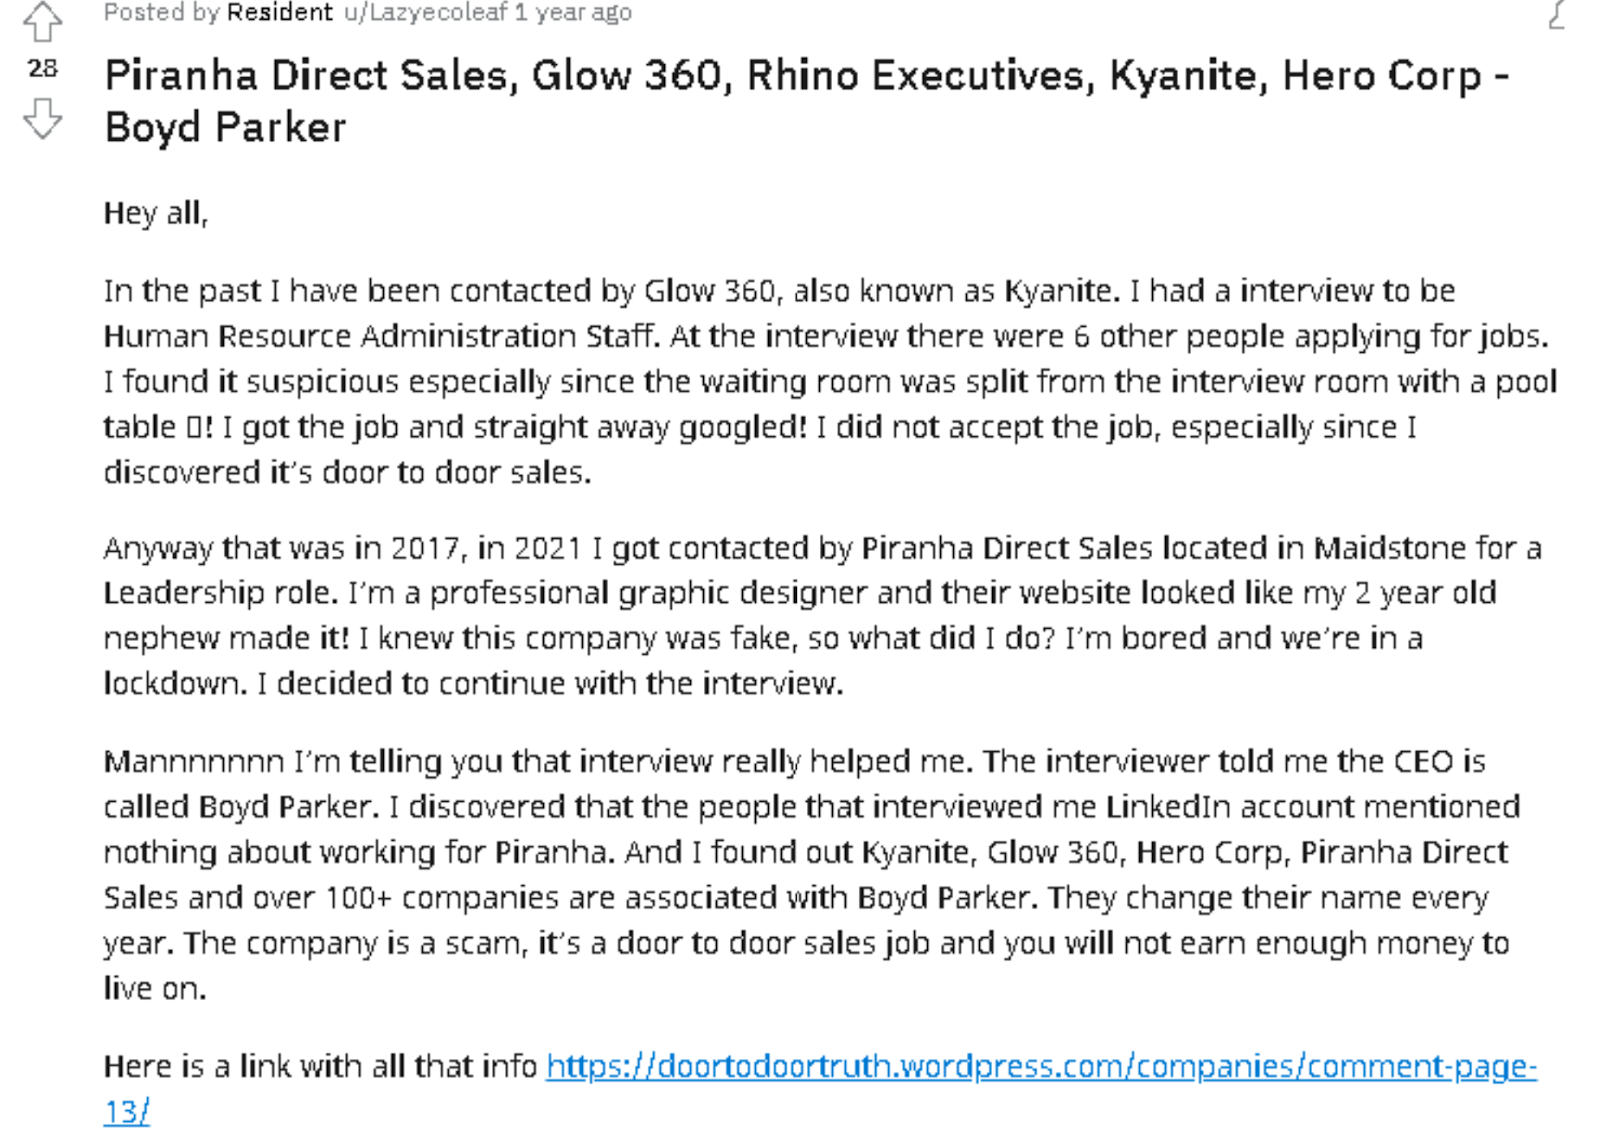
Task: Click the cut-off icon at post's top-right
Action: pyautogui.click(x=1557, y=14)
